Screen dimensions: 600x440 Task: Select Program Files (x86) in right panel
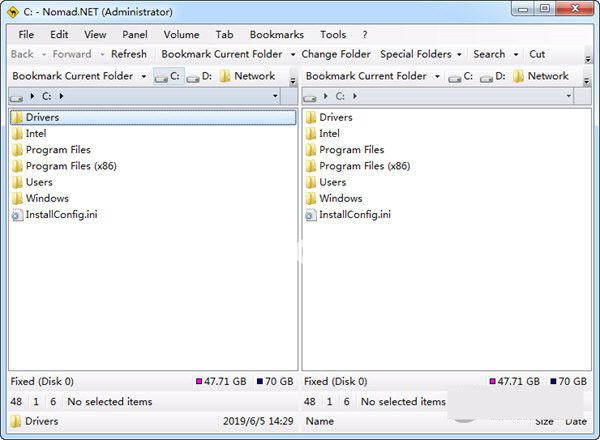pyautogui.click(x=358, y=166)
